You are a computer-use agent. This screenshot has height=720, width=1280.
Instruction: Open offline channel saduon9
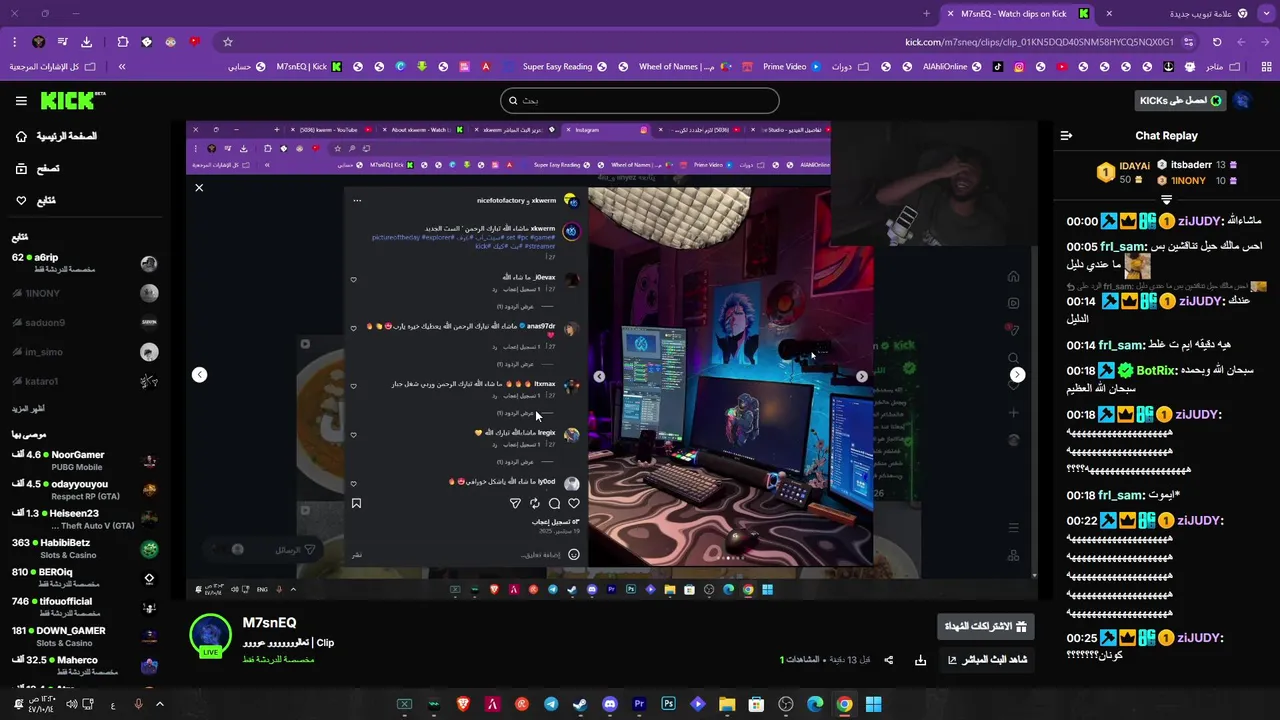click(x=85, y=322)
